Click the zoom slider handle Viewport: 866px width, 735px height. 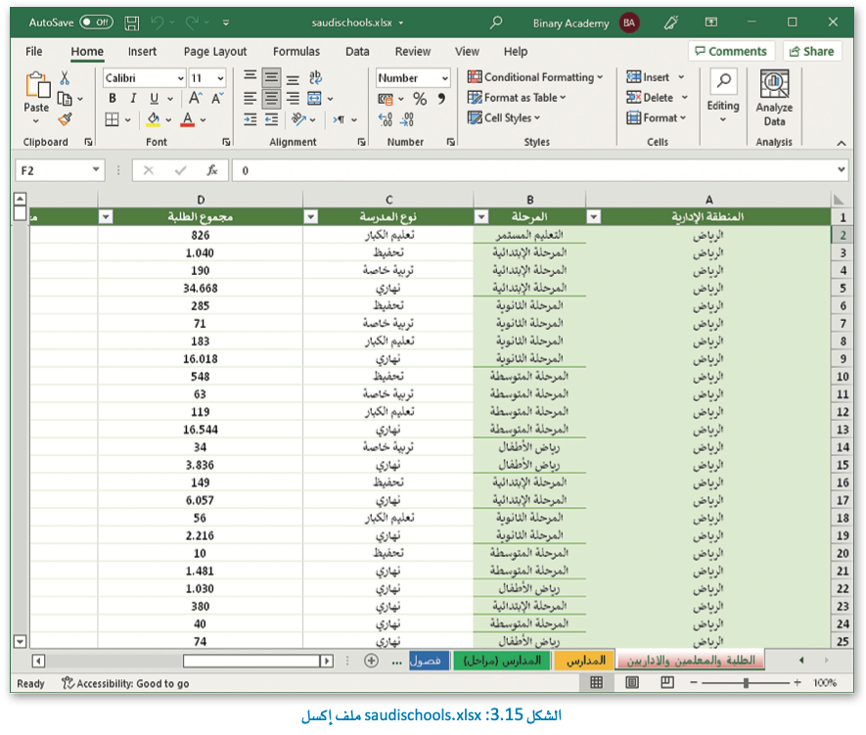point(746,683)
